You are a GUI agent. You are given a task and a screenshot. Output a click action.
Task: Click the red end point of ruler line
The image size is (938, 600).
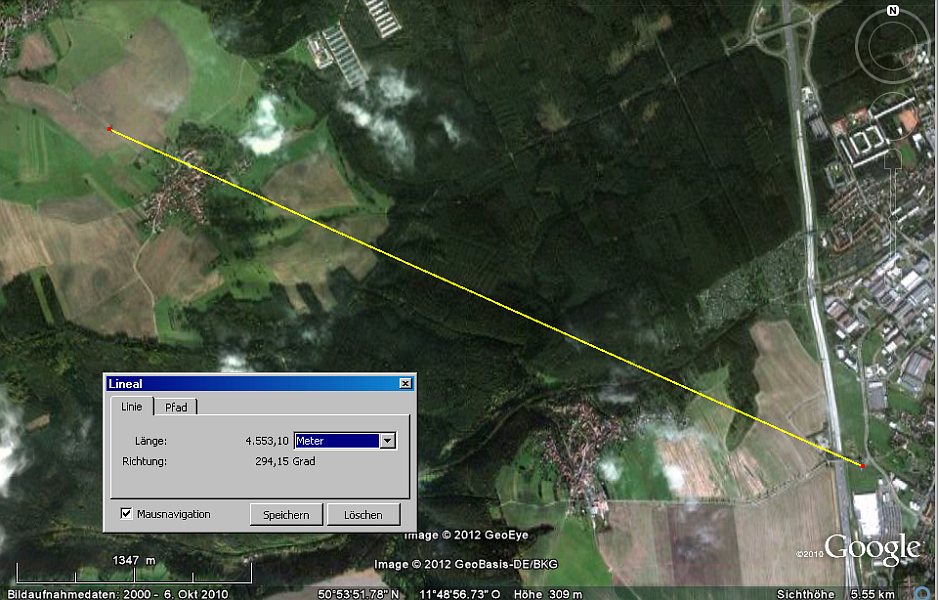click(x=862, y=465)
